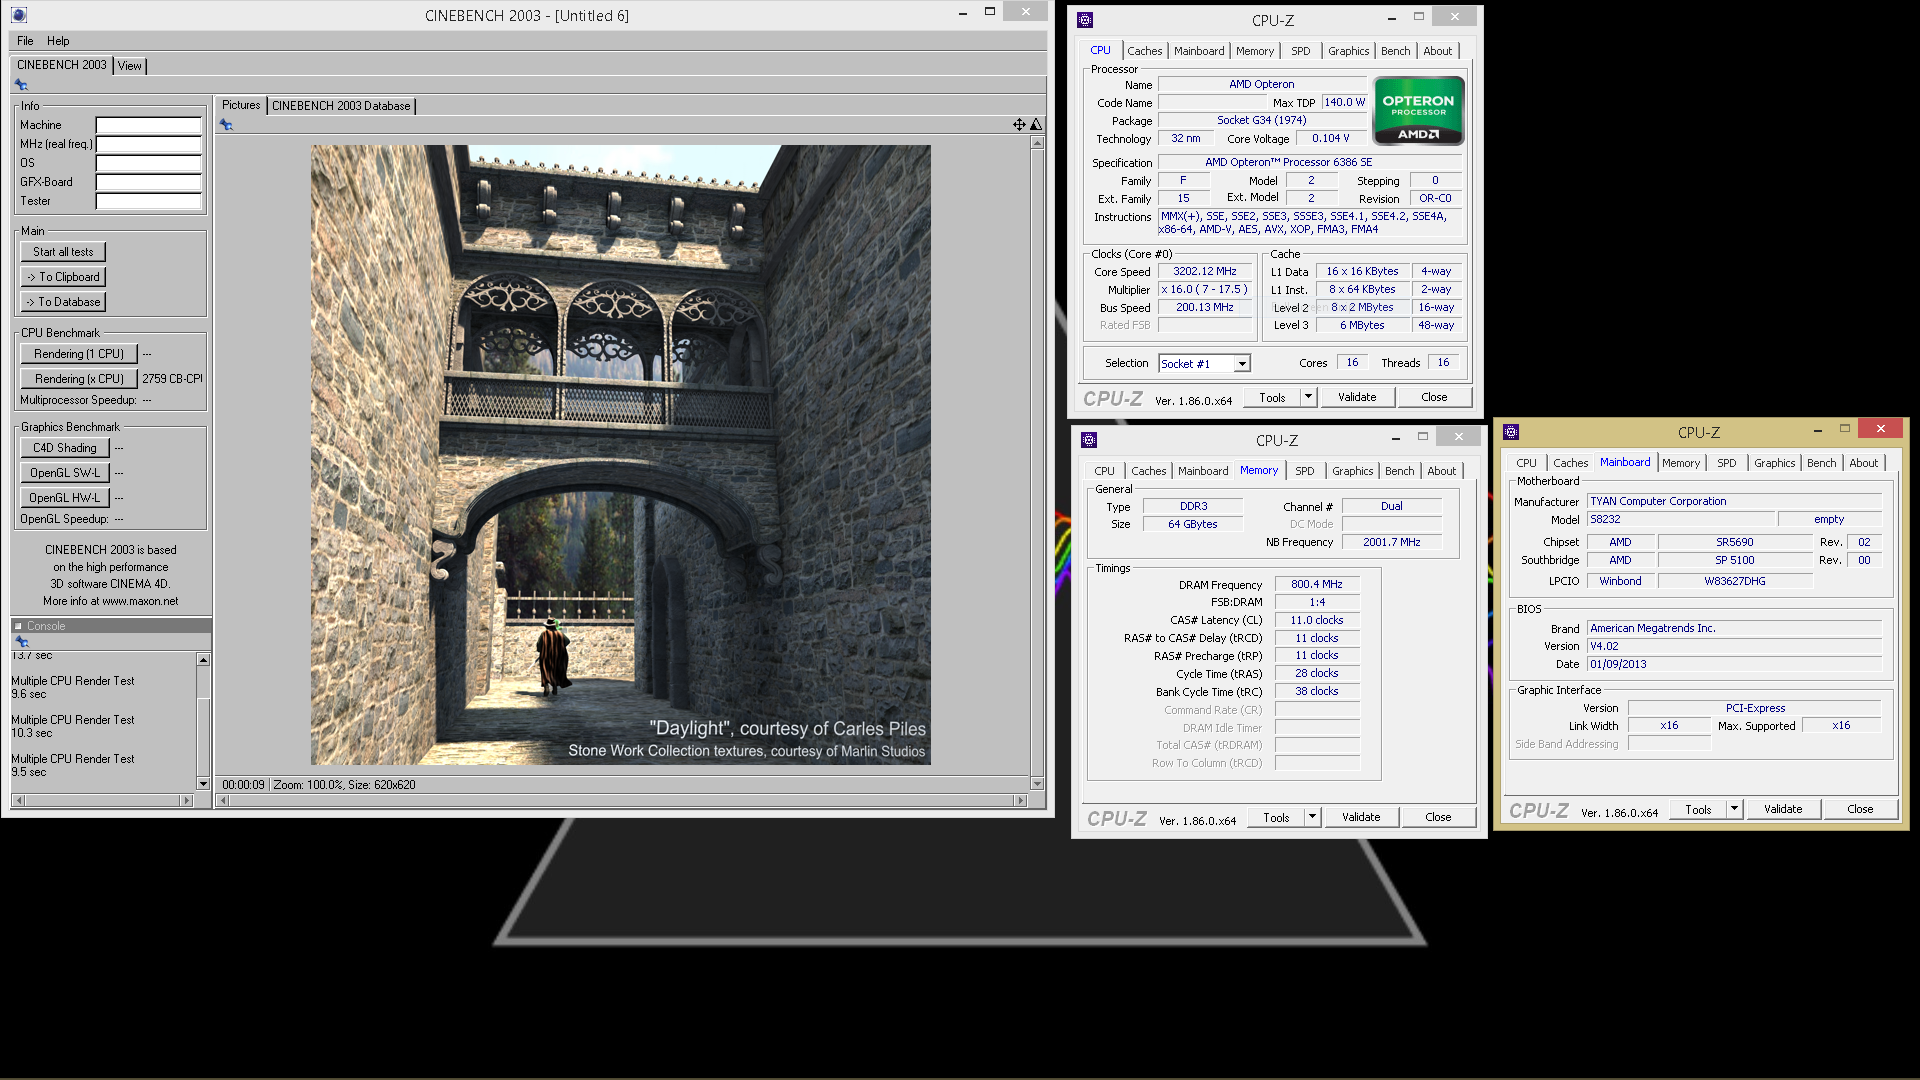Viewport: 1920px width, 1080px height.
Task: Run Rendering (1 CPU) benchmark
Action: click(79, 354)
